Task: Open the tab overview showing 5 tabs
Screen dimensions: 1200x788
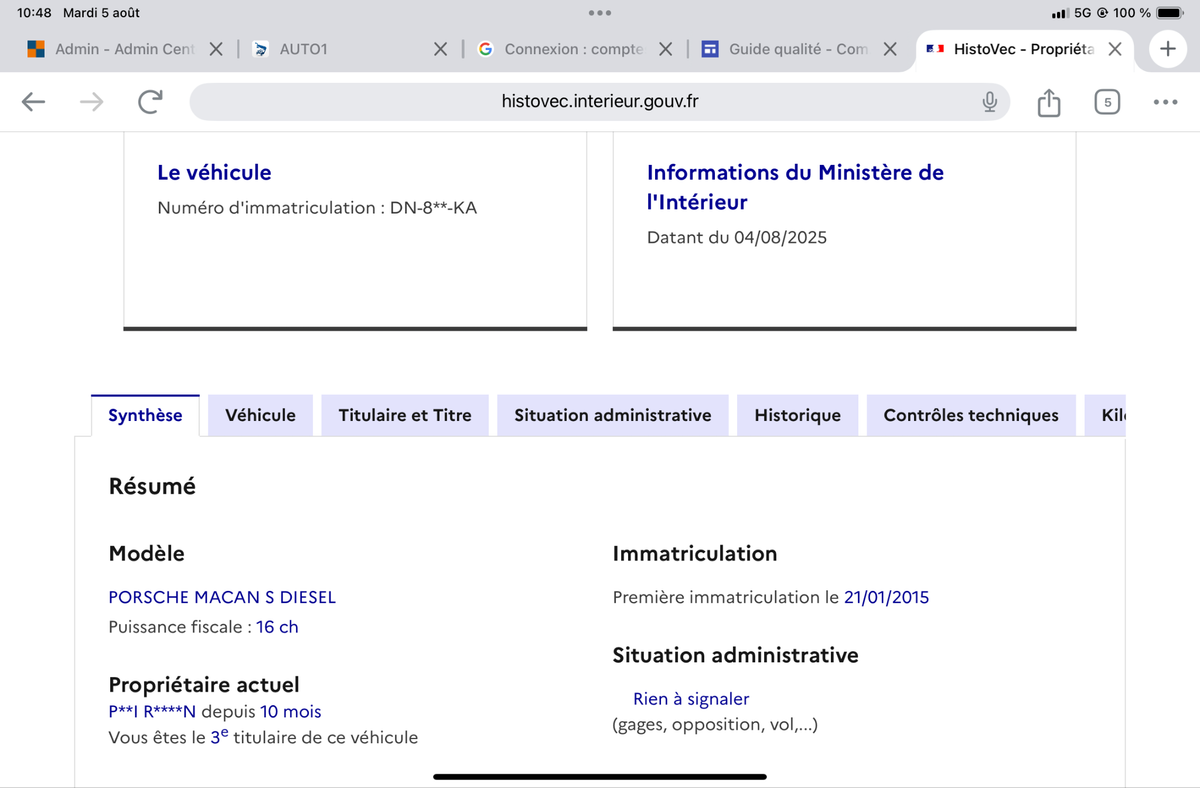Action: point(1107,102)
